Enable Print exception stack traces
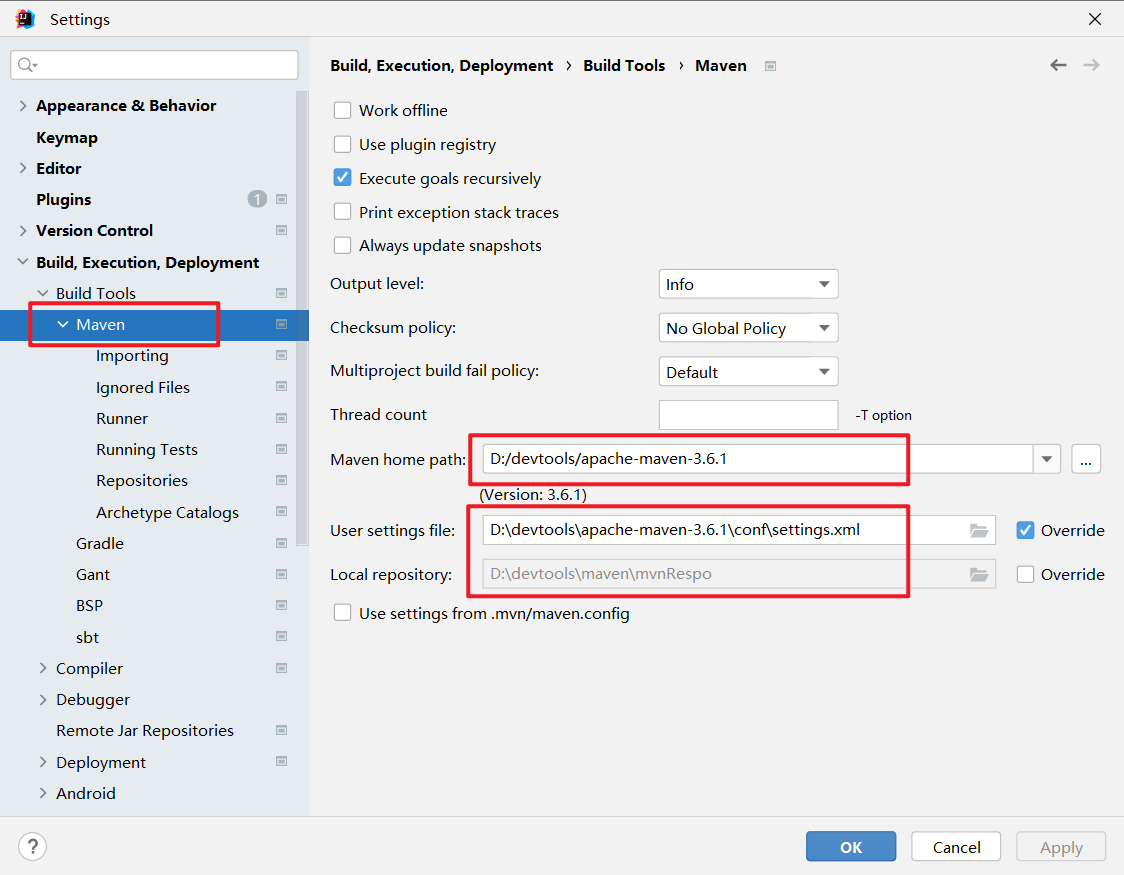Screen dimensions: 1124x875 343,212
